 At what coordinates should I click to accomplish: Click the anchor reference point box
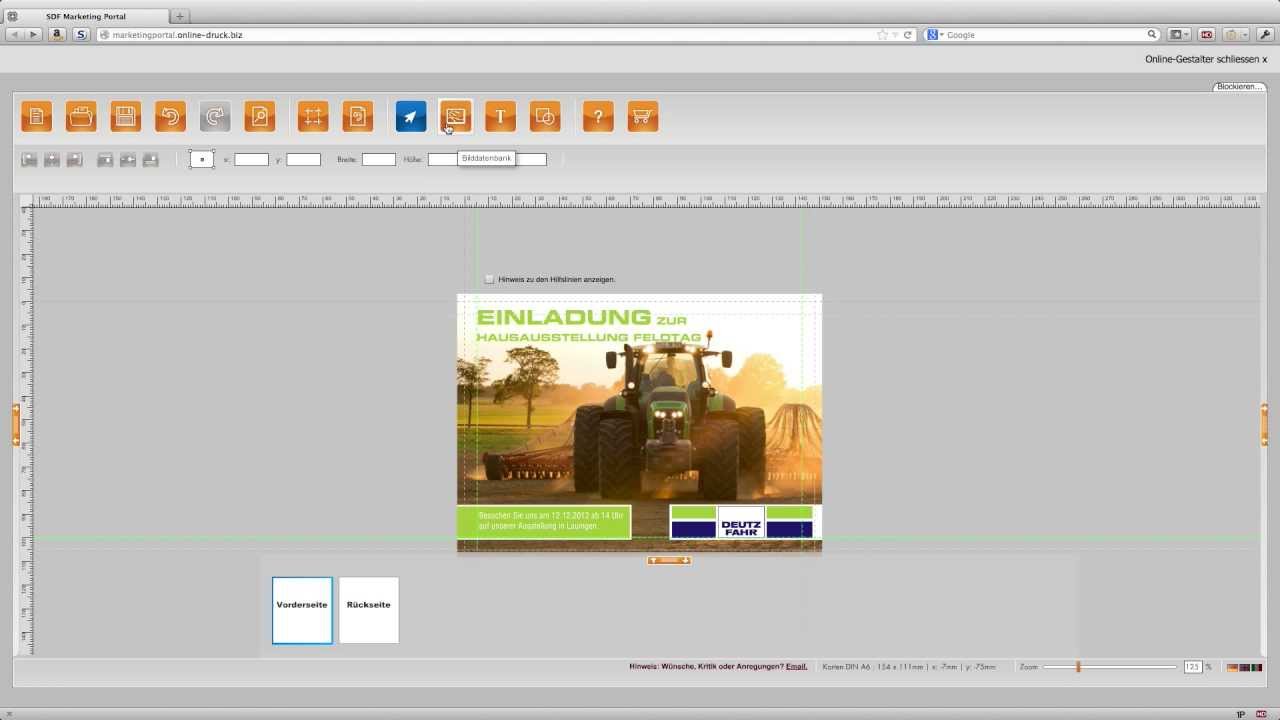click(x=202, y=159)
